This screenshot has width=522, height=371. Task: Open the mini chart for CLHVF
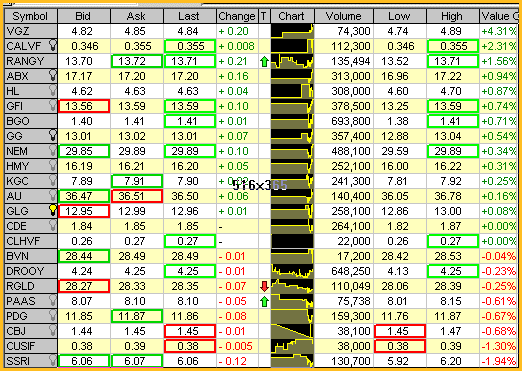click(x=292, y=241)
